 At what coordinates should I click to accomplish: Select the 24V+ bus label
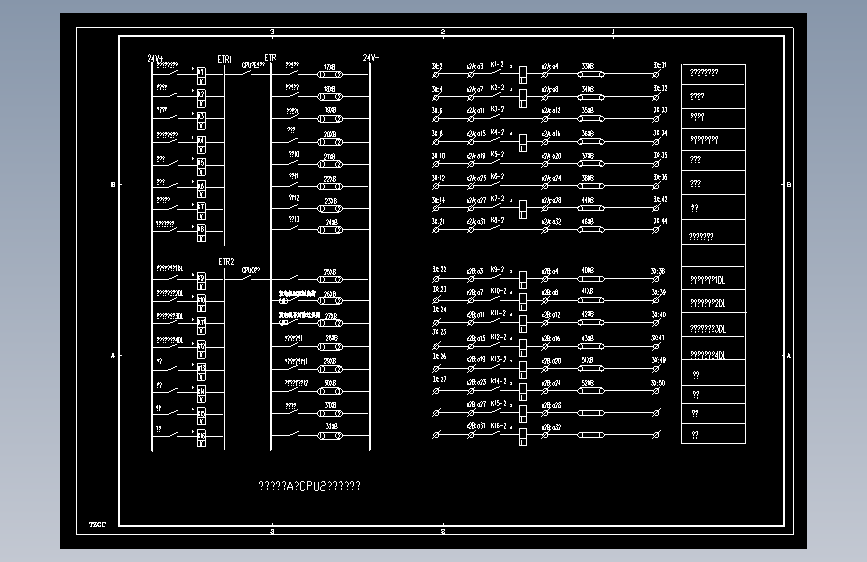click(x=155, y=58)
